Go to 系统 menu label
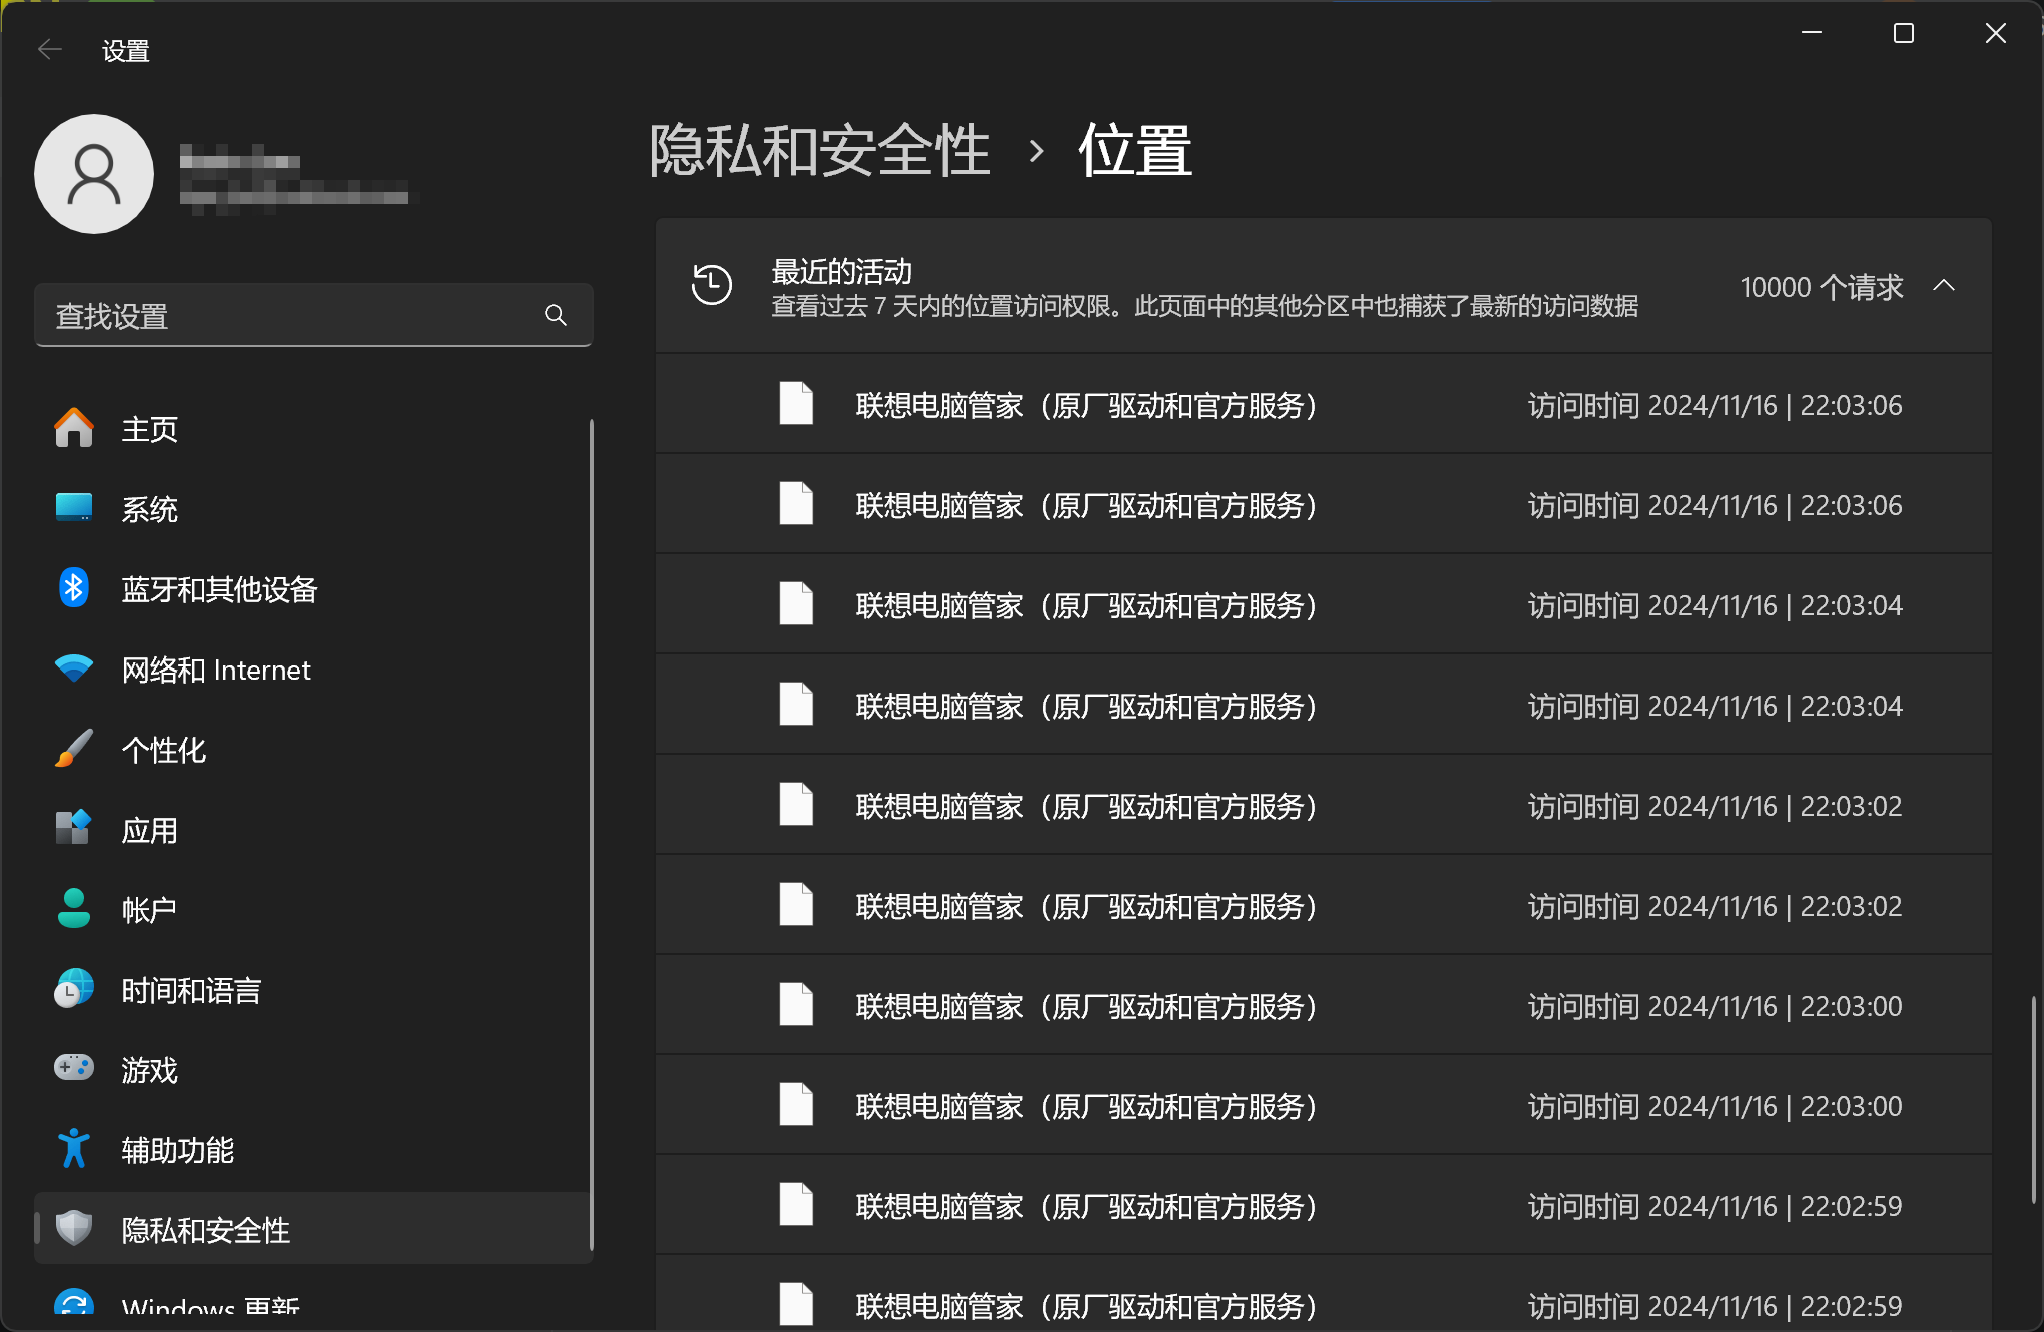Image resolution: width=2044 pixels, height=1332 pixels. tap(150, 509)
